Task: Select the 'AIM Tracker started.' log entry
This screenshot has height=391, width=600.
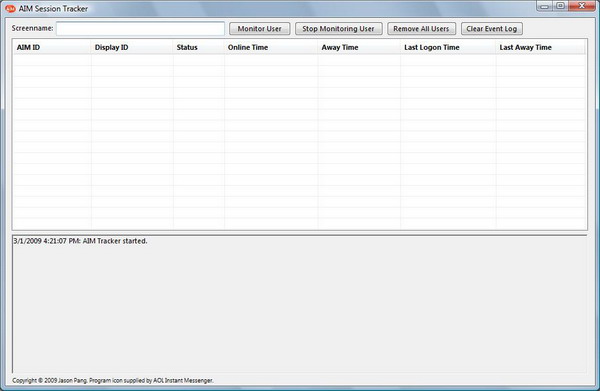Action: click(80, 241)
